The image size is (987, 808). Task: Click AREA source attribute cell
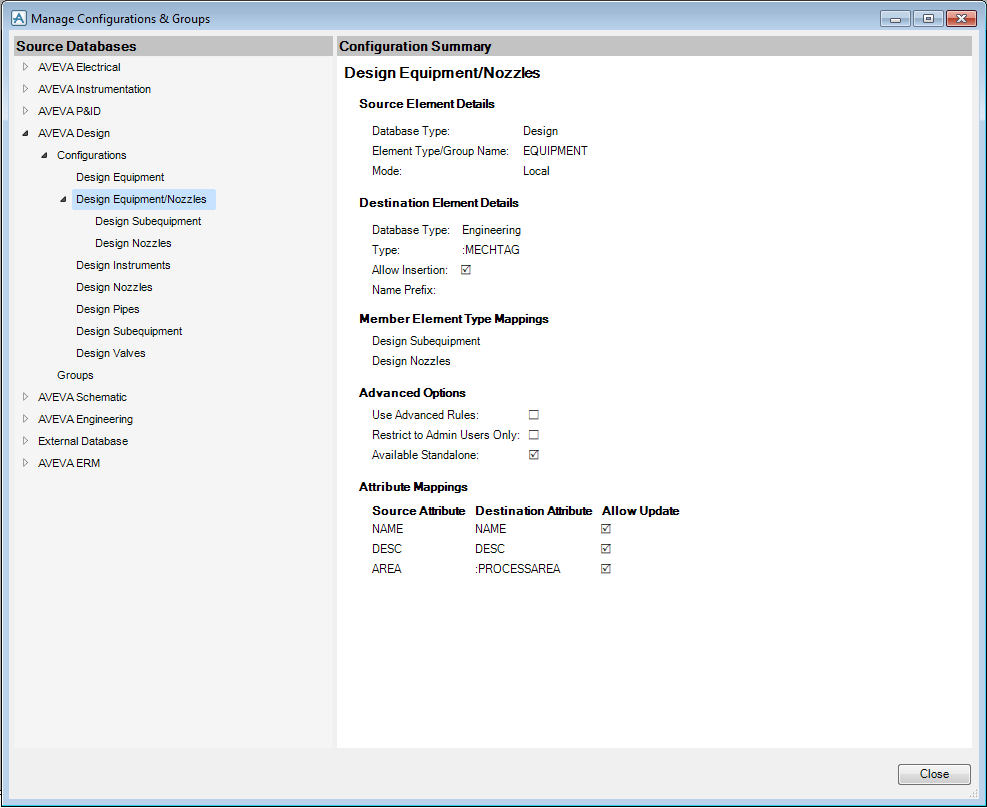click(386, 569)
